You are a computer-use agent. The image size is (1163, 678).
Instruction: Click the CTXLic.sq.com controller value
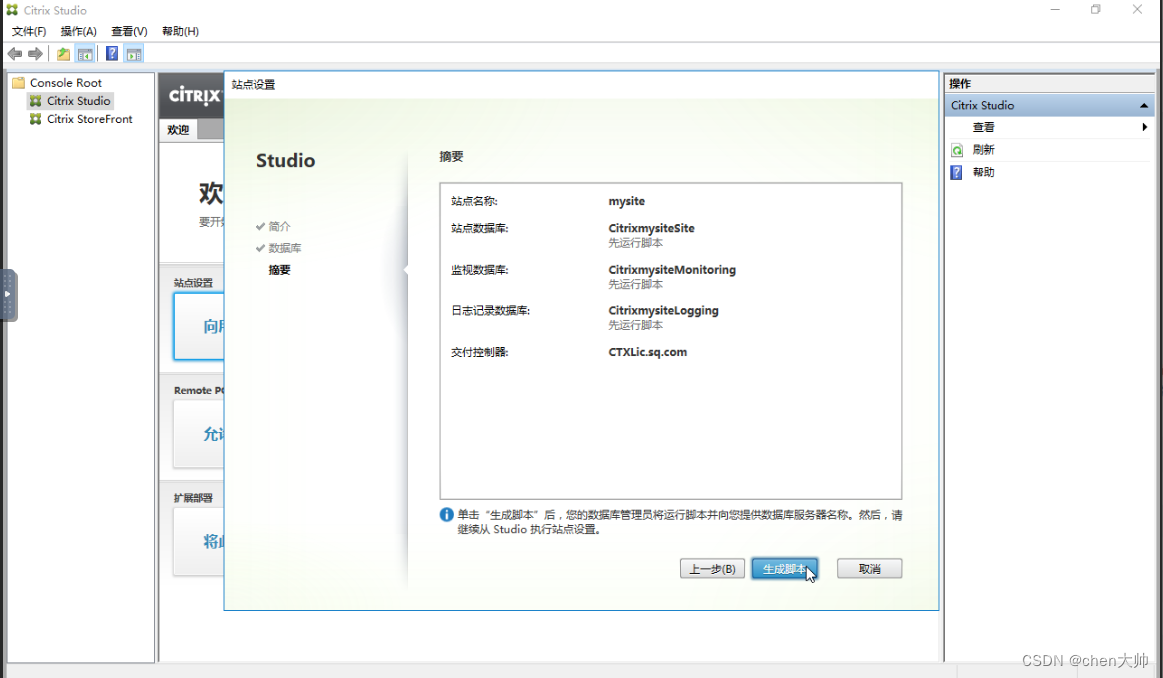[648, 352]
